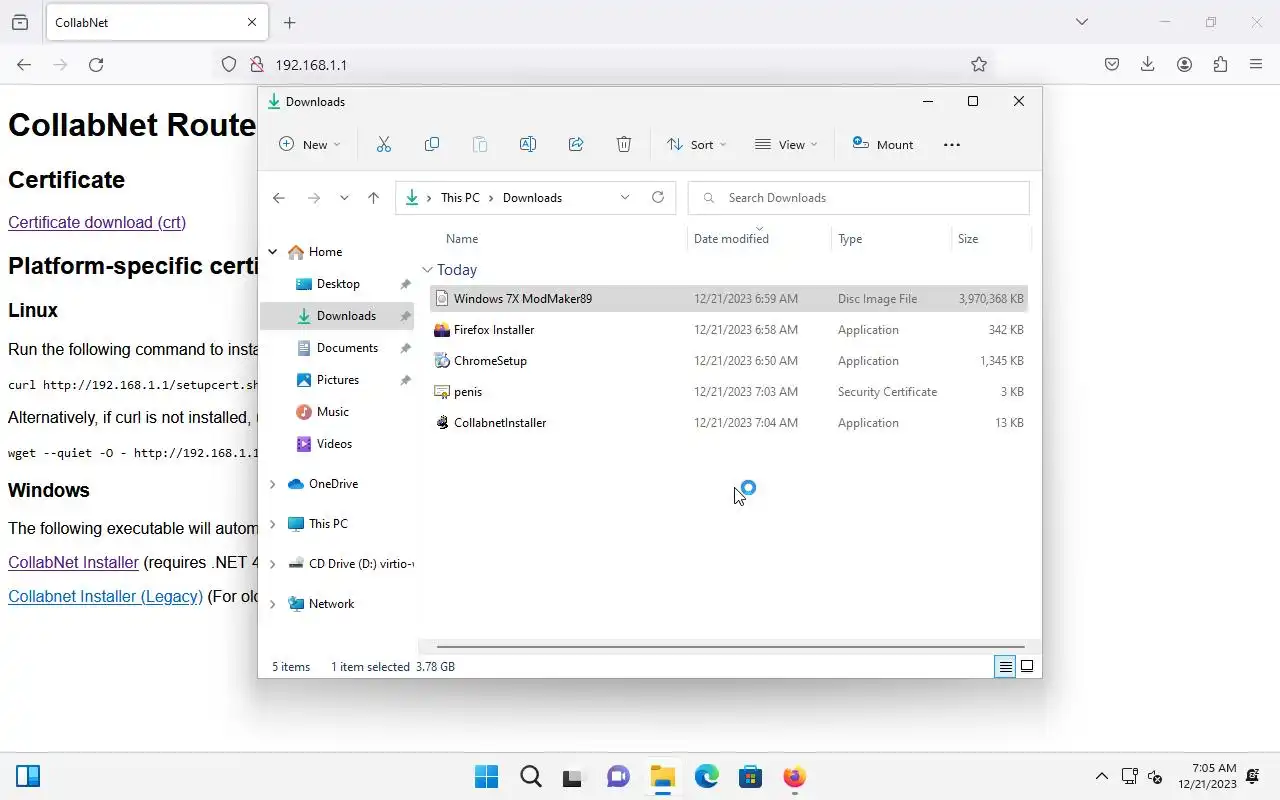
Task: Open Firefox extensions puzzle icon
Action: click(x=1220, y=64)
